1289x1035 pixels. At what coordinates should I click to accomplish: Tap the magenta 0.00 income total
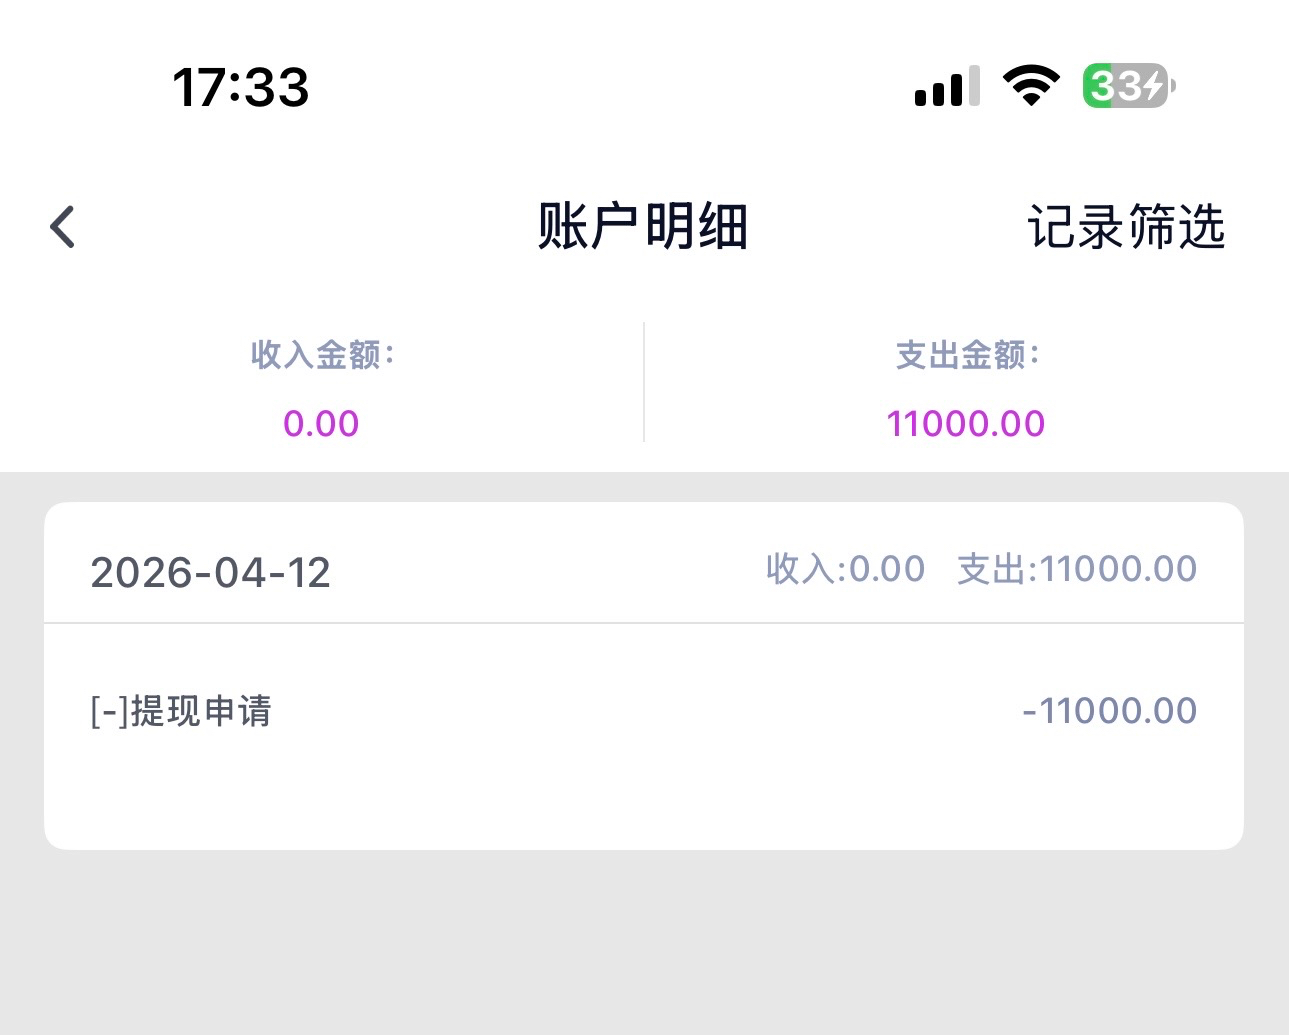(x=321, y=424)
